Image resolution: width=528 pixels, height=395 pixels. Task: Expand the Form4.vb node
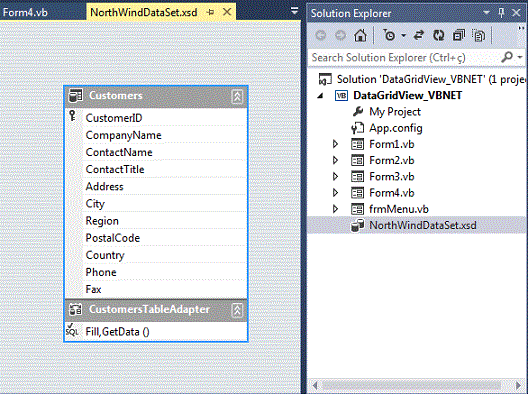(x=335, y=193)
